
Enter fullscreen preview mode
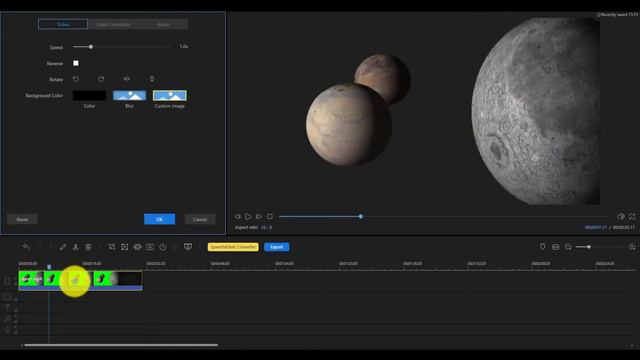coord(632,216)
